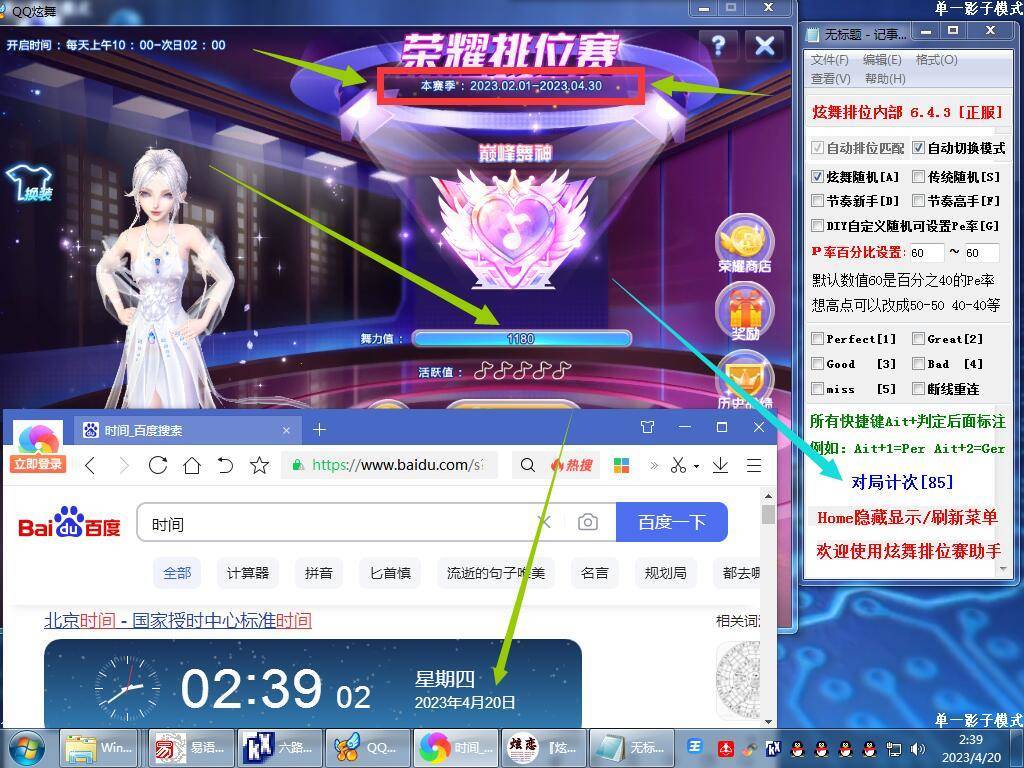Click the 舞力值 progress bar showing 1180
This screenshot has width=1024, height=768.
521,338
